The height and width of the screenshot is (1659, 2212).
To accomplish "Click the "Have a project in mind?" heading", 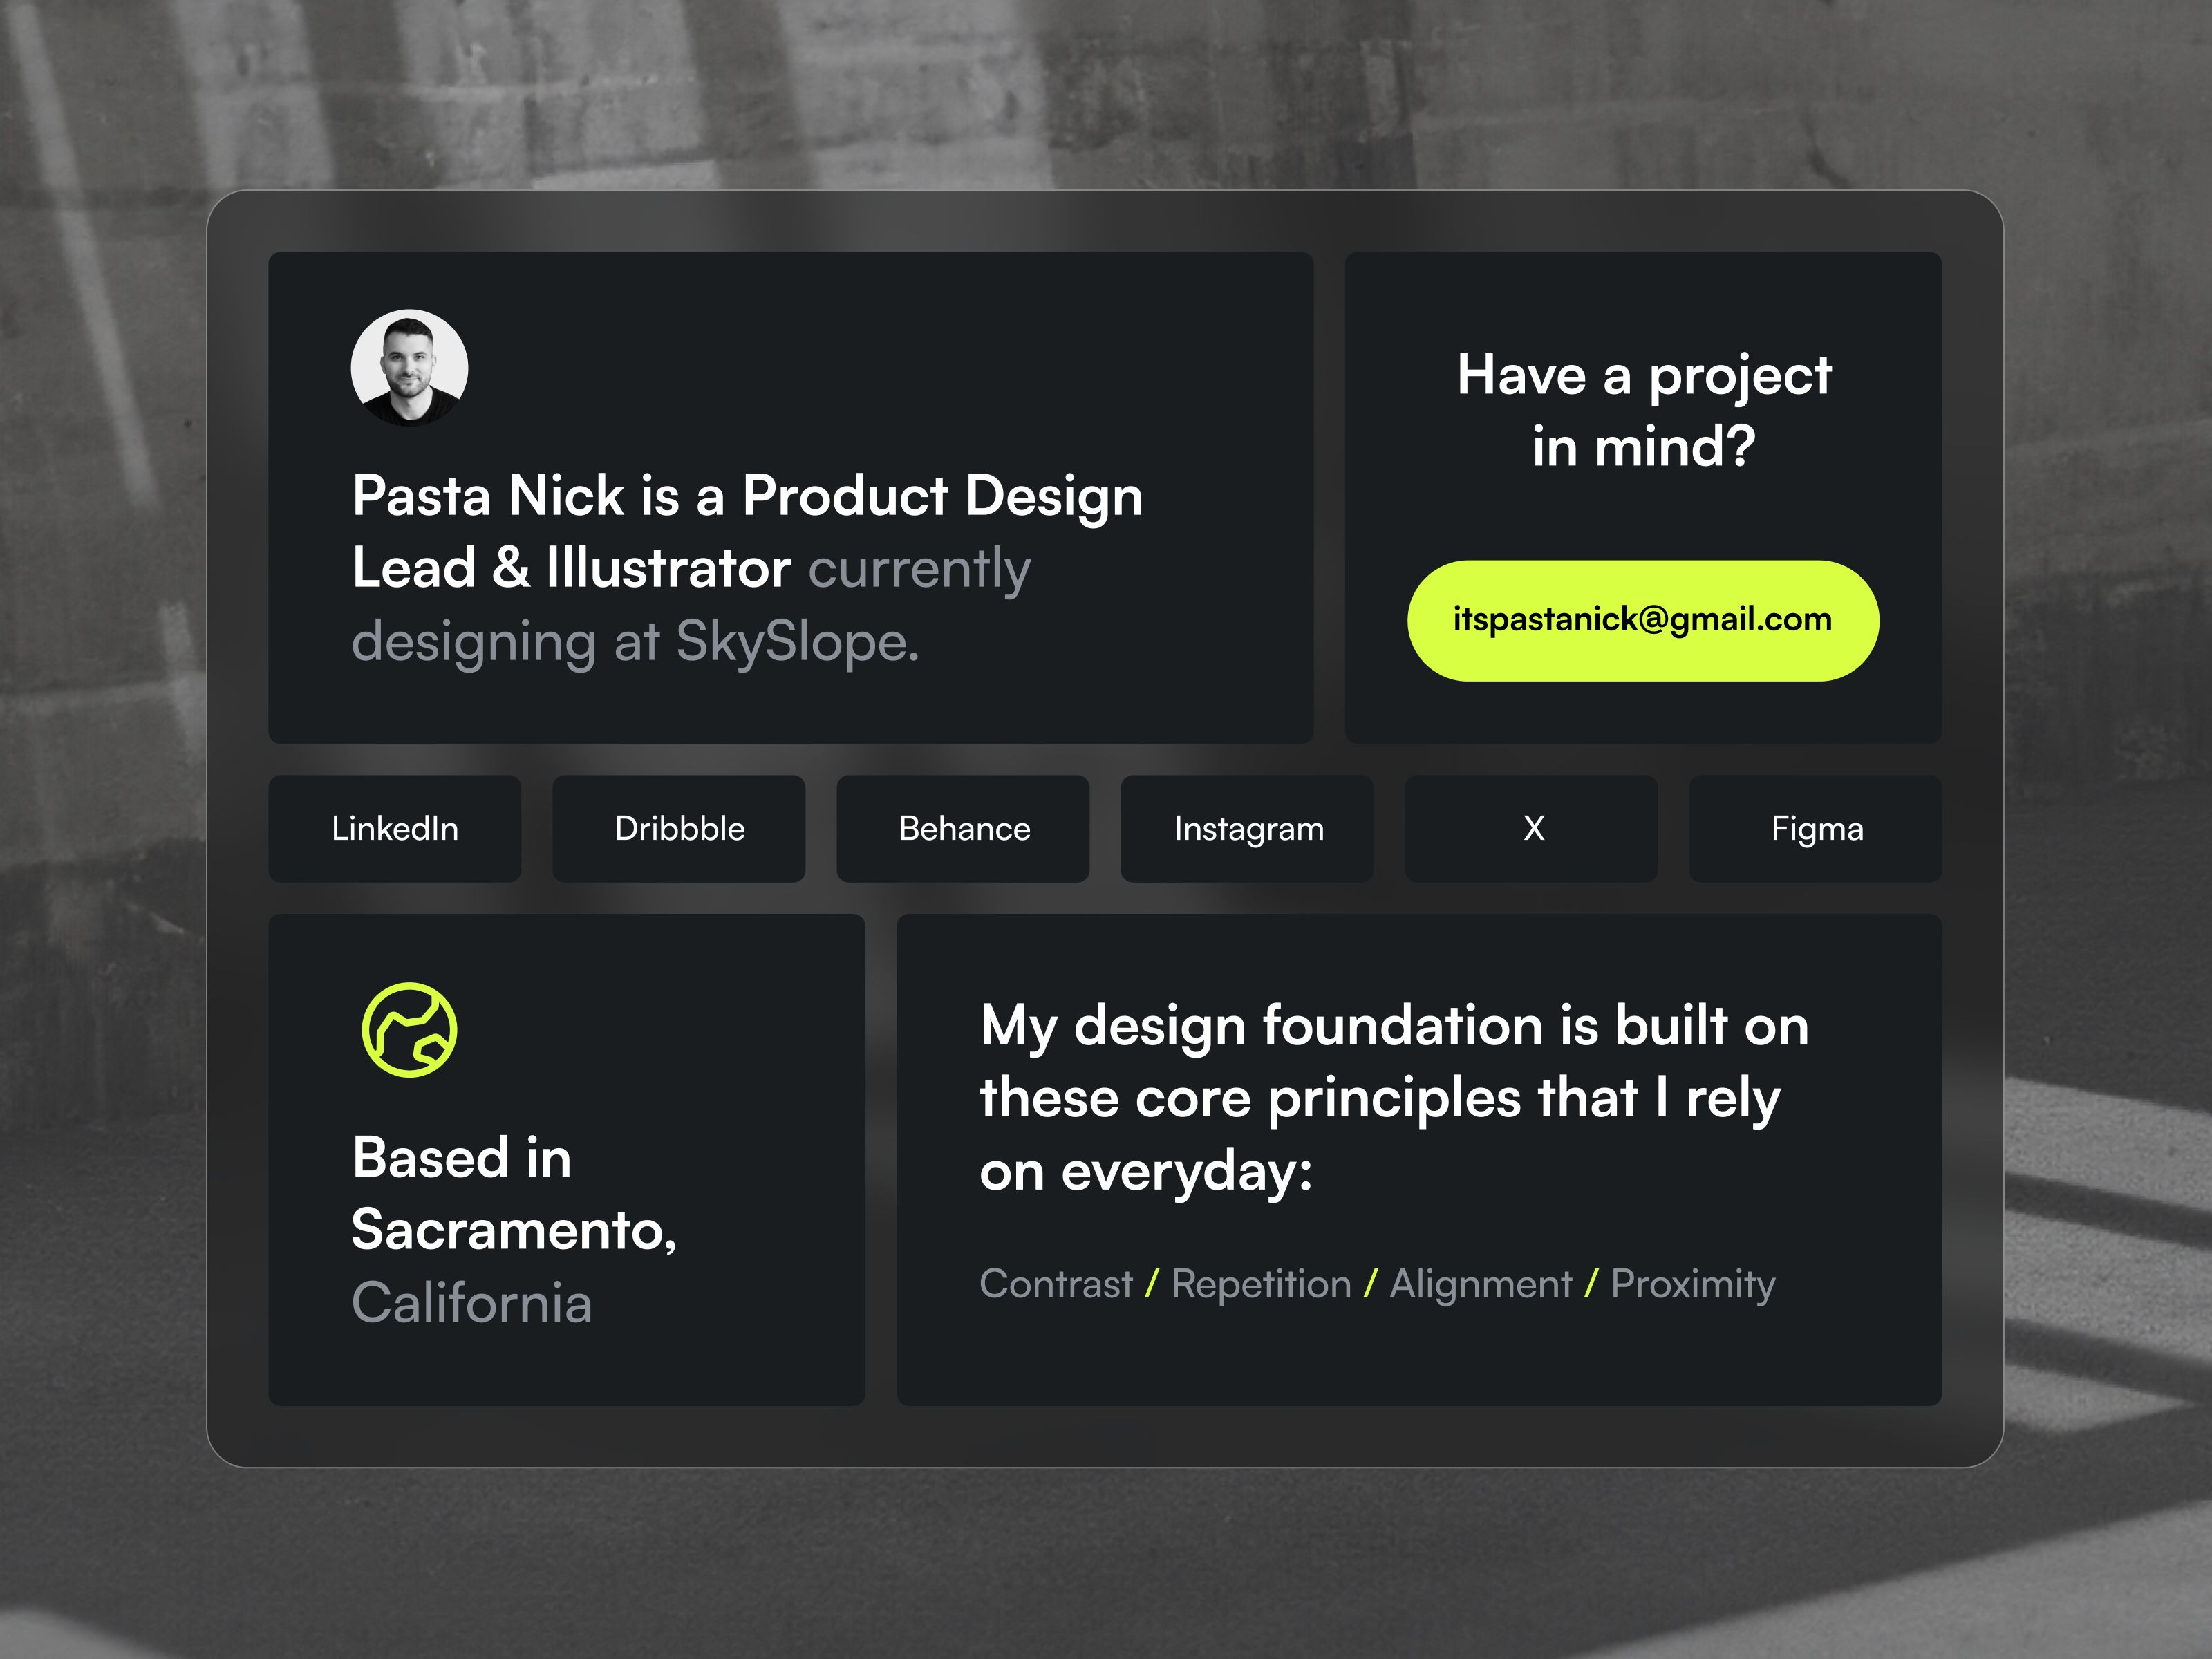I will pos(1643,410).
